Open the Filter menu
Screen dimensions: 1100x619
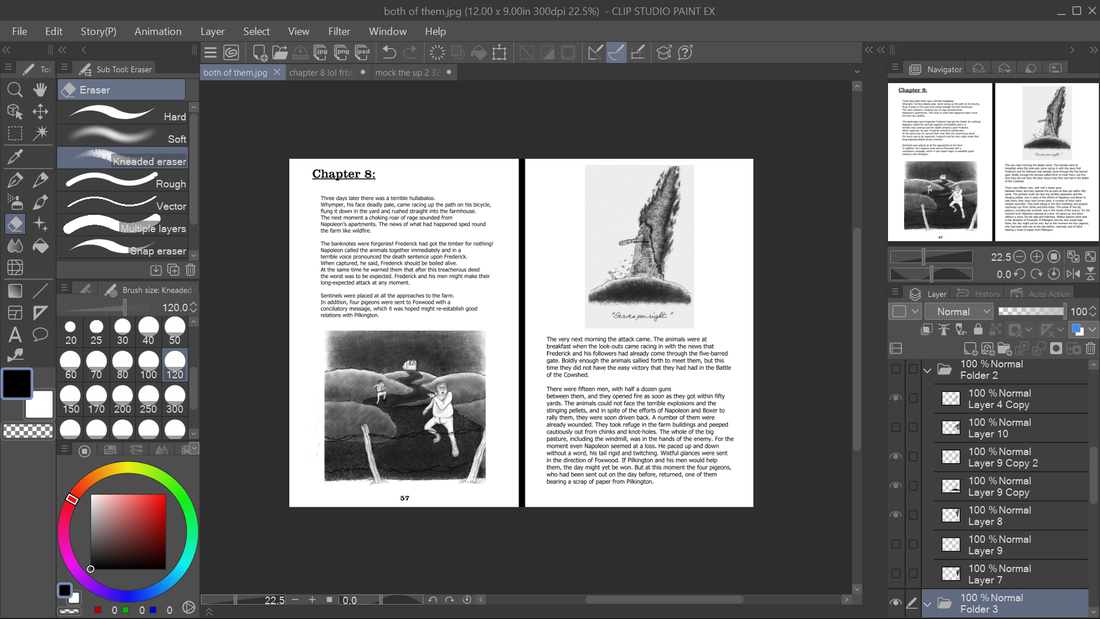tap(339, 32)
